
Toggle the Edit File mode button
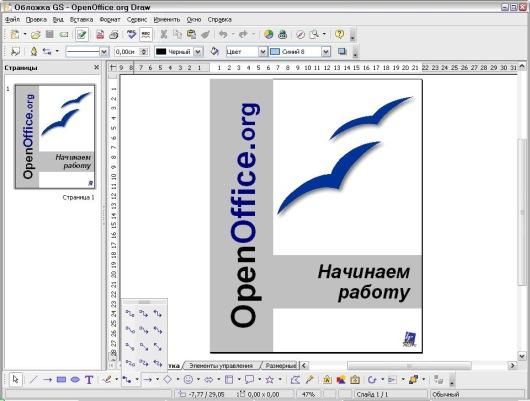(x=82, y=34)
